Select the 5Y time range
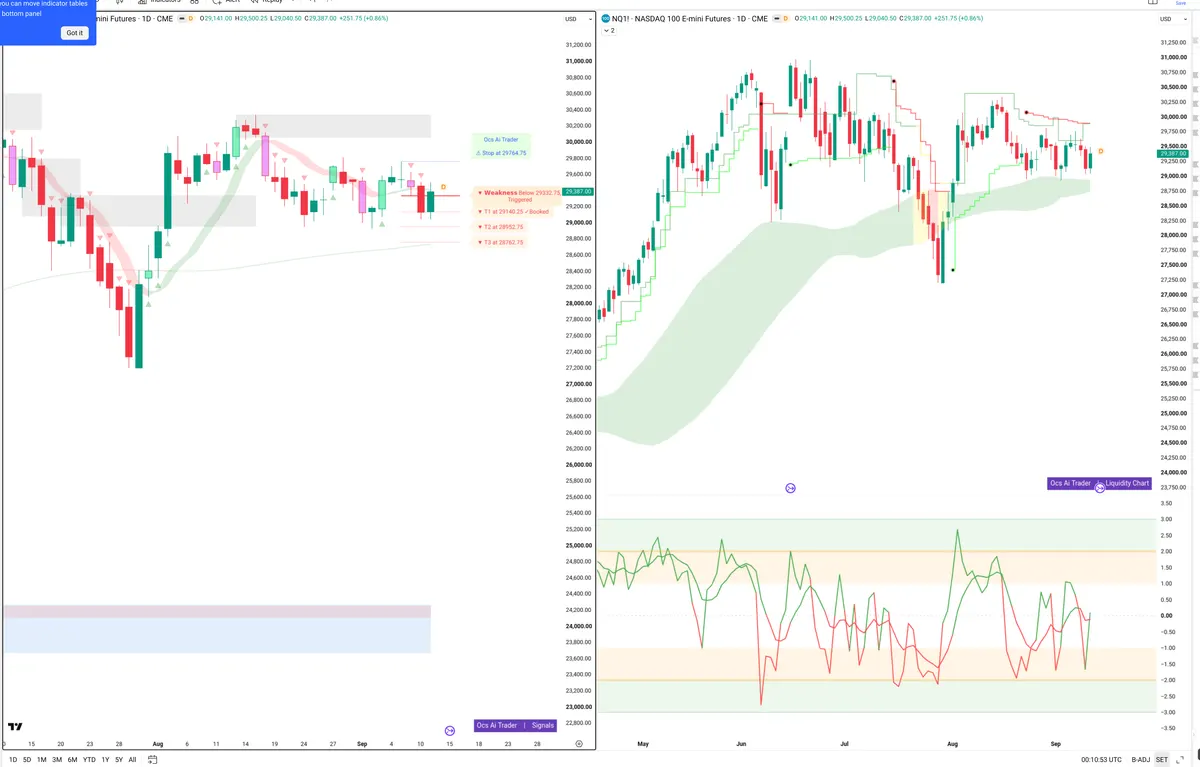1200x767 pixels. [119, 760]
